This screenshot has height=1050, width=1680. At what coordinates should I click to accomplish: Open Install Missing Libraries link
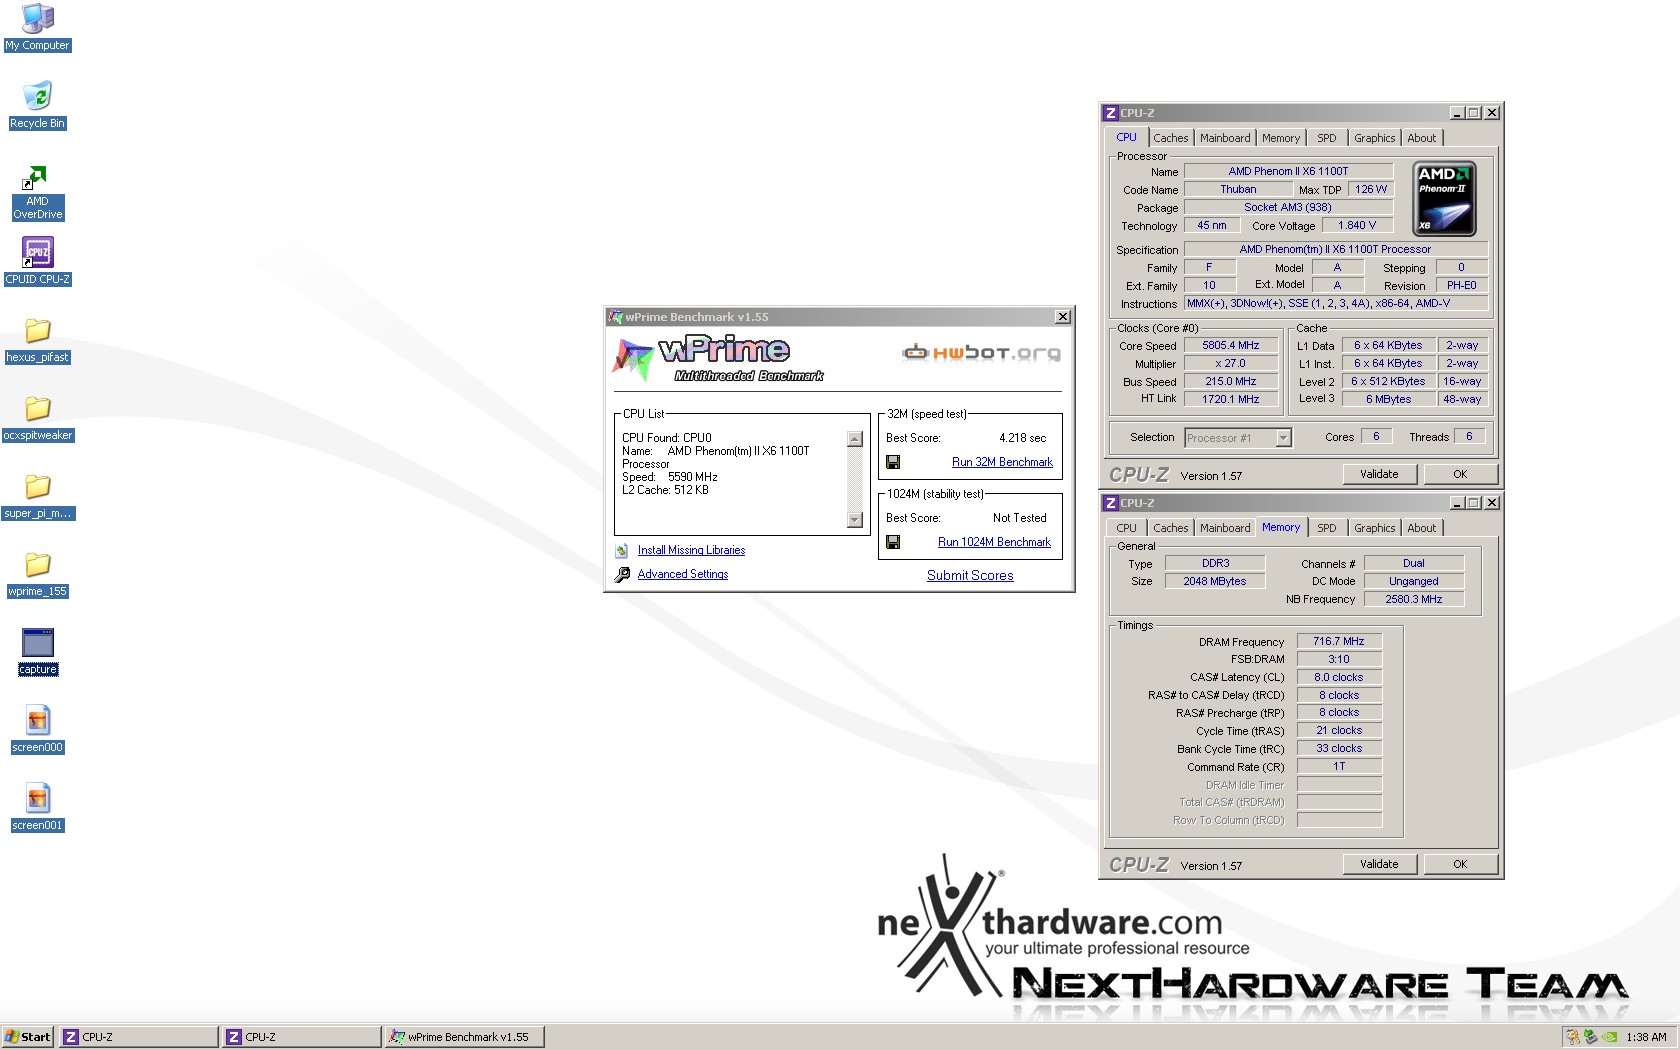click(x=691, y=550)
